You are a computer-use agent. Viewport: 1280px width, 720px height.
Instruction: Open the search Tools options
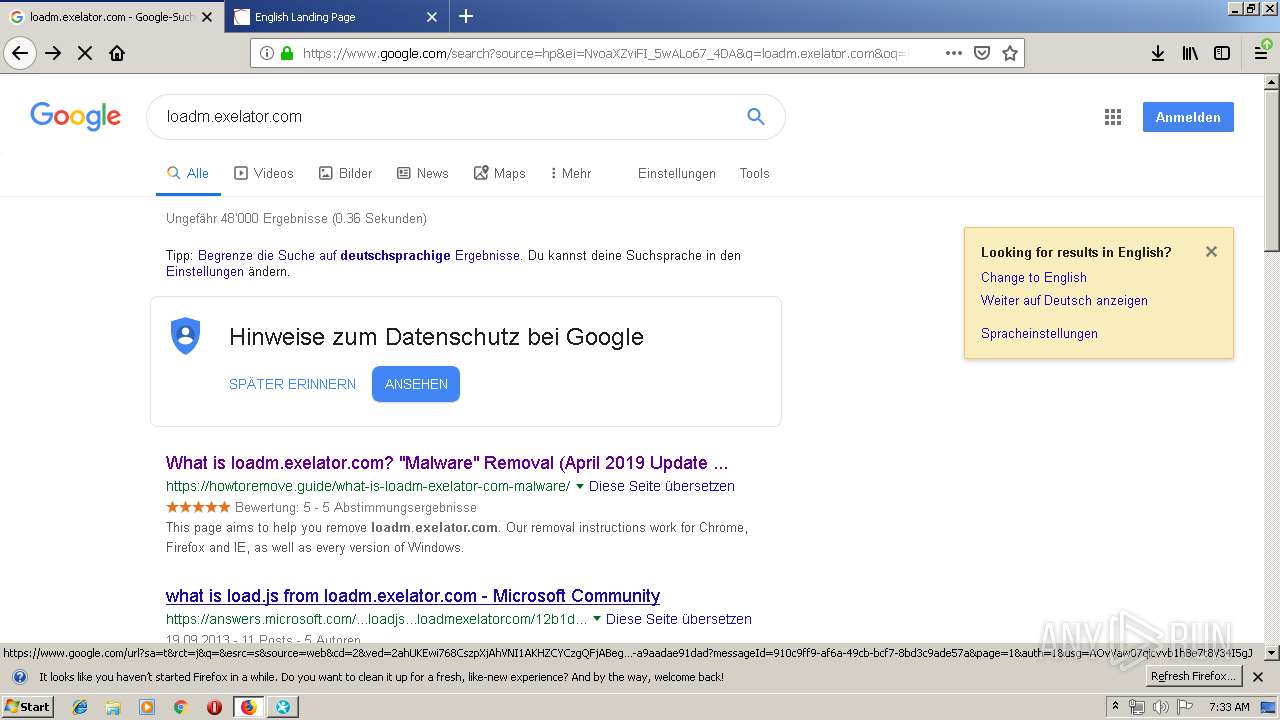tap(754, 173)
